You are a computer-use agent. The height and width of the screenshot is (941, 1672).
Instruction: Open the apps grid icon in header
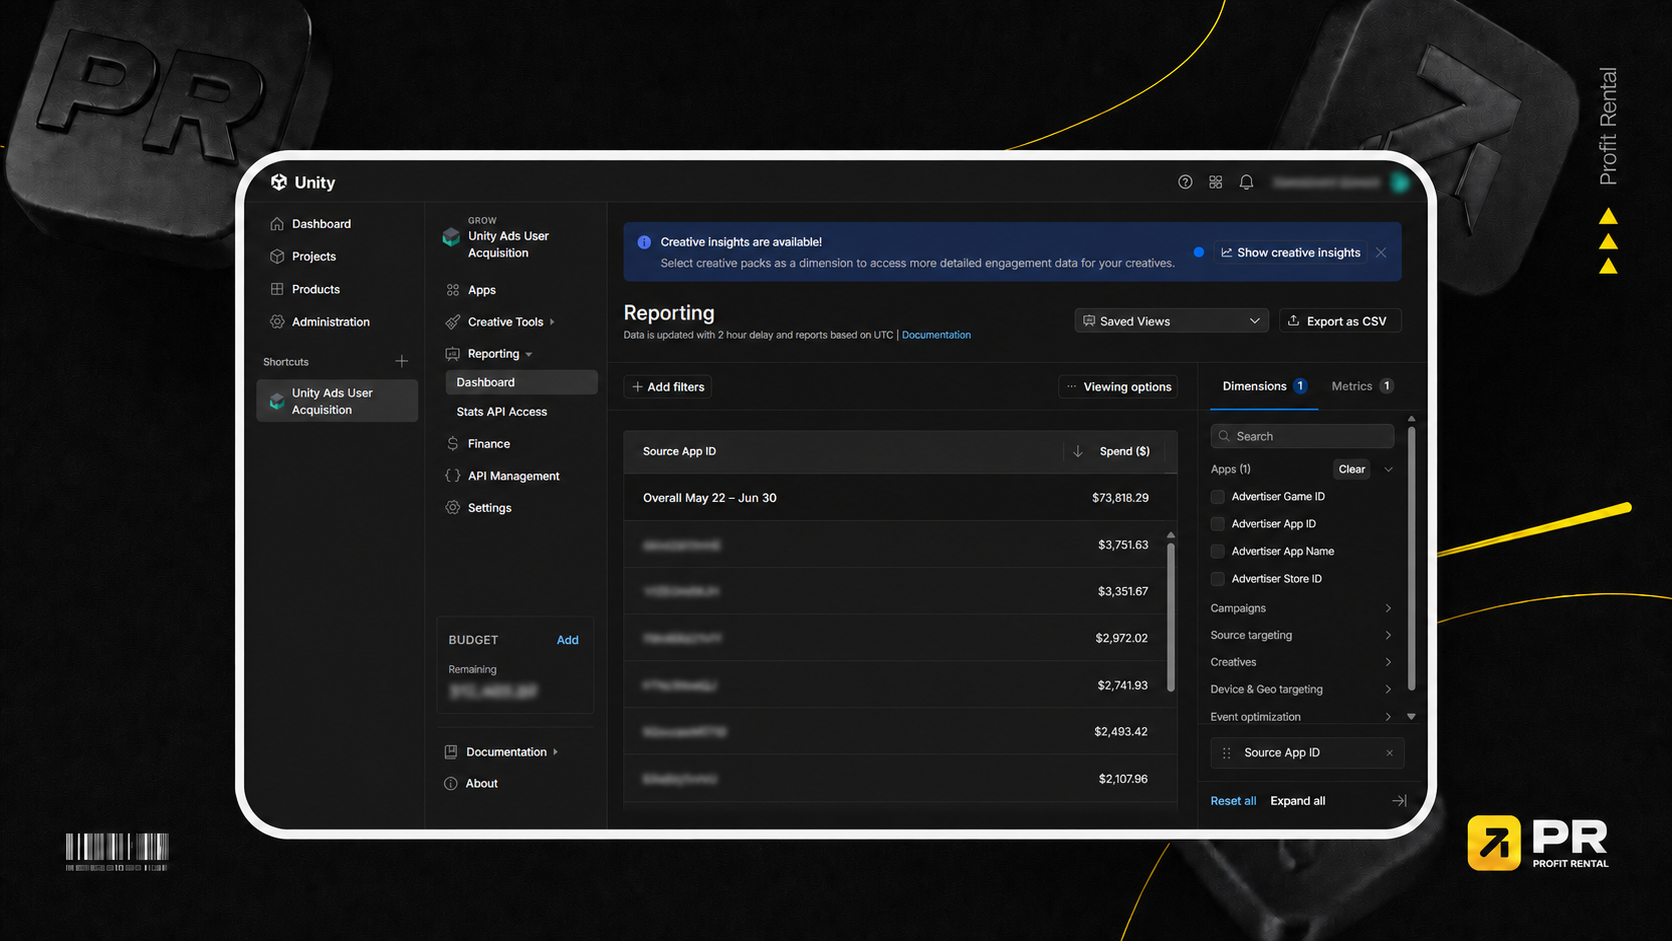point(1215,182)
